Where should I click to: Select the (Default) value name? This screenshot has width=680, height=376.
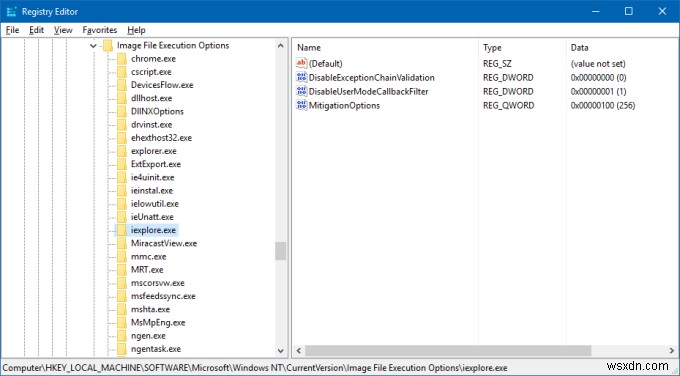click(x=325, y=64)
